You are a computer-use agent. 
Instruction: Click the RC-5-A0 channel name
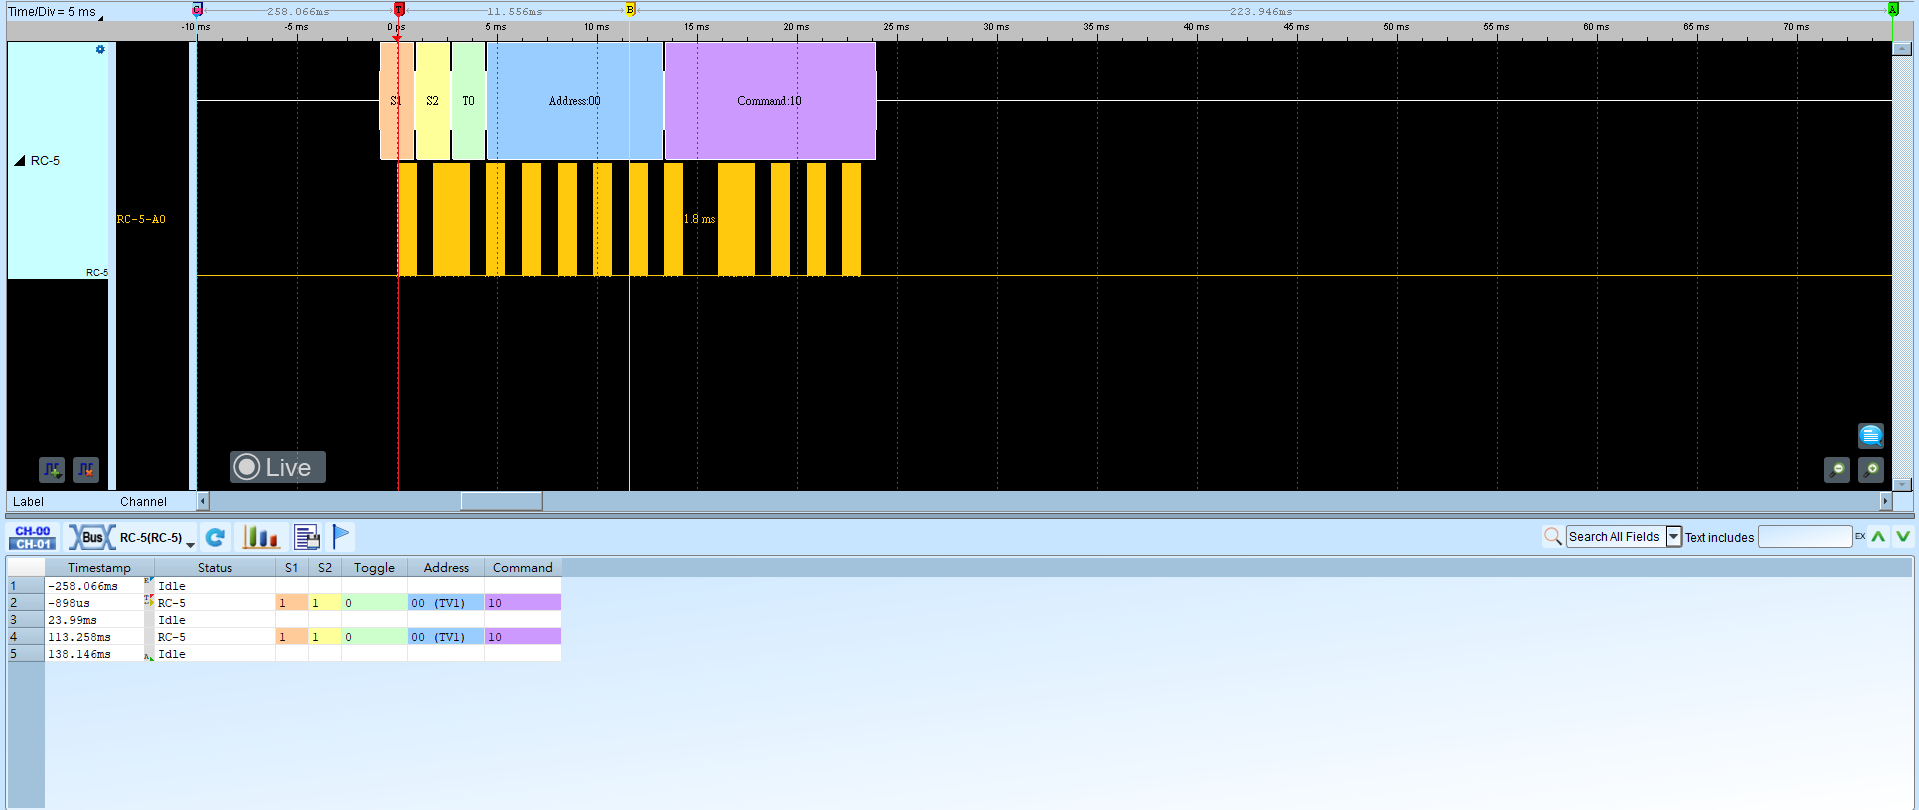tap(141, 219)
